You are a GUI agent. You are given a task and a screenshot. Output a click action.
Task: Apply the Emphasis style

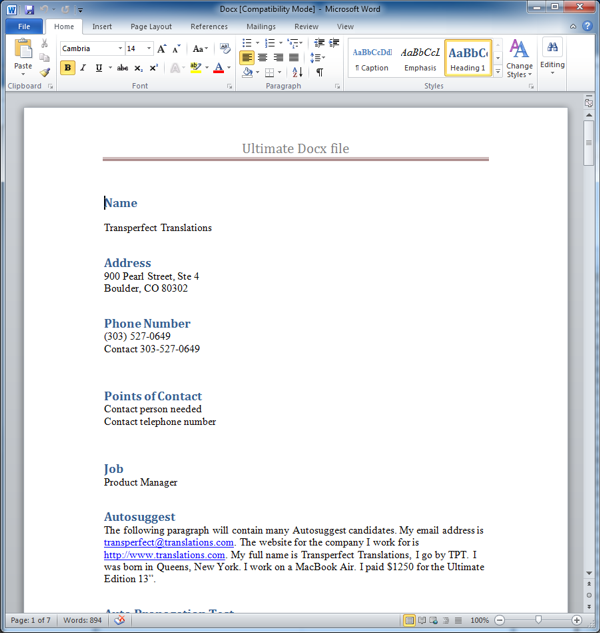pos(420,58)
